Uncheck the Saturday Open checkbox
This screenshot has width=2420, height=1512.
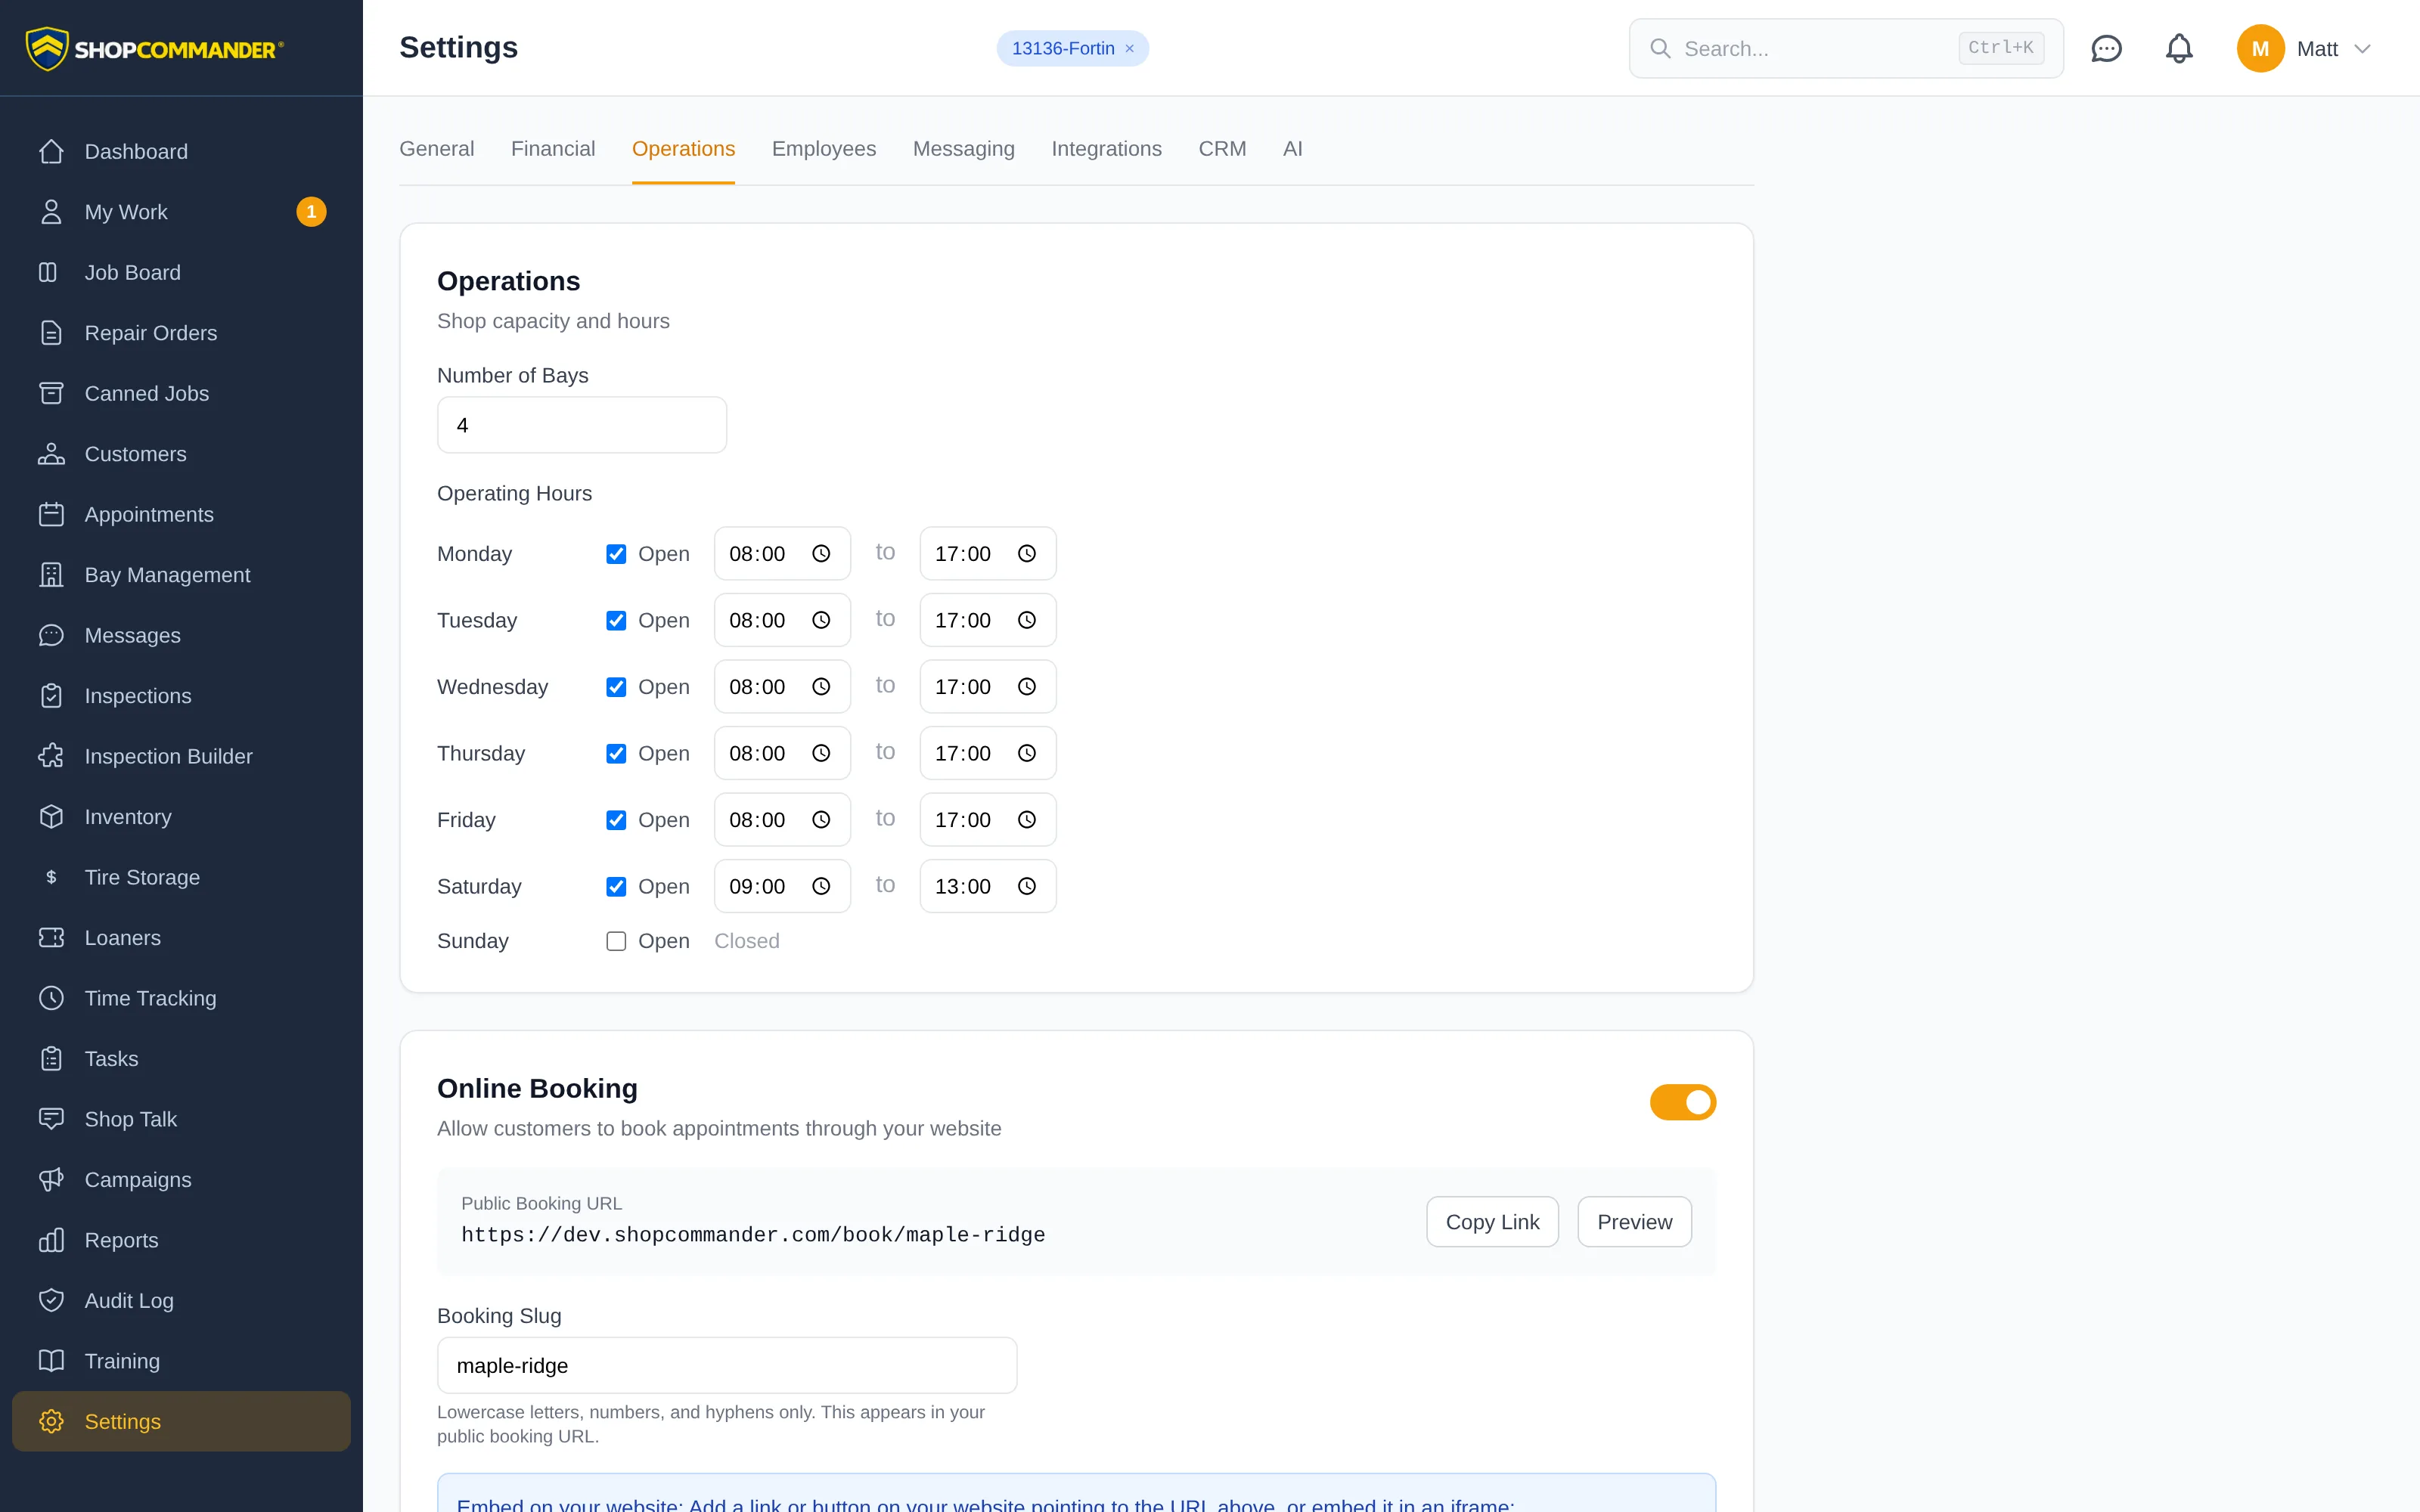616,887
